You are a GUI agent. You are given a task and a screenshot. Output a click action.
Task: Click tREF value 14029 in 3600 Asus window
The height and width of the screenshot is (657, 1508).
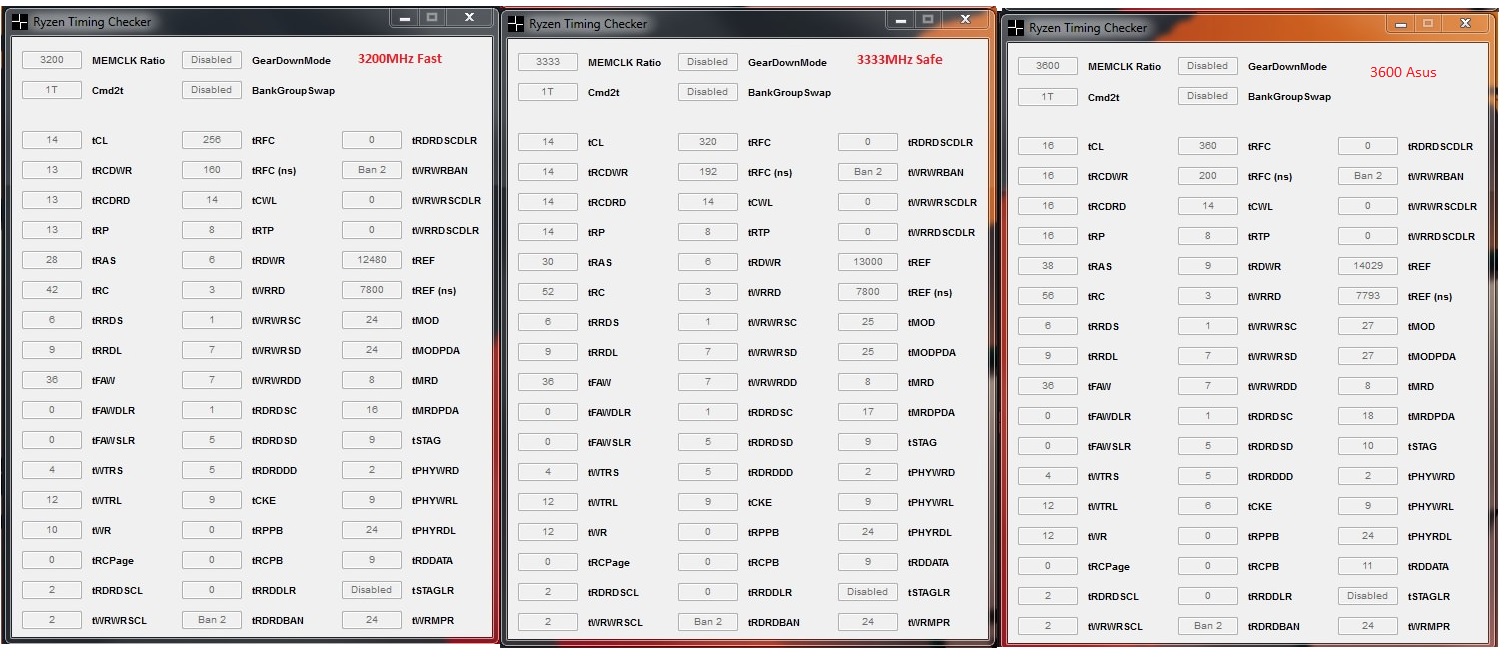coord(1368,266)
